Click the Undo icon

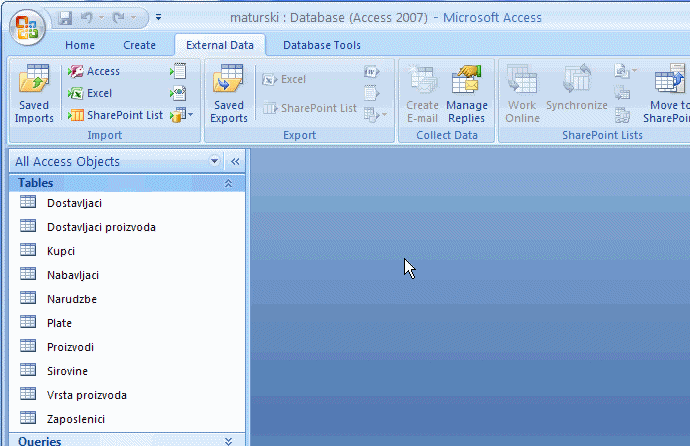pos(87,18)
